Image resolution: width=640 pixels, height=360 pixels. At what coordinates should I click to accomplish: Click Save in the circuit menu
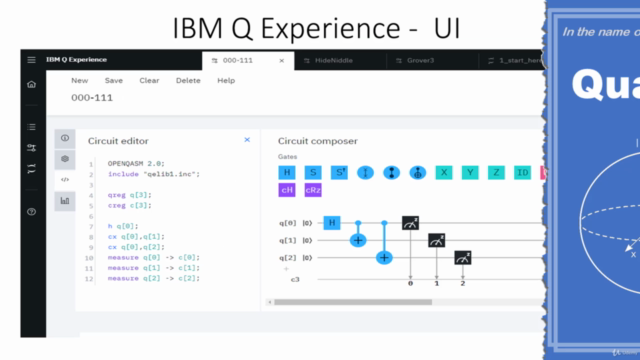click(114, 80)
